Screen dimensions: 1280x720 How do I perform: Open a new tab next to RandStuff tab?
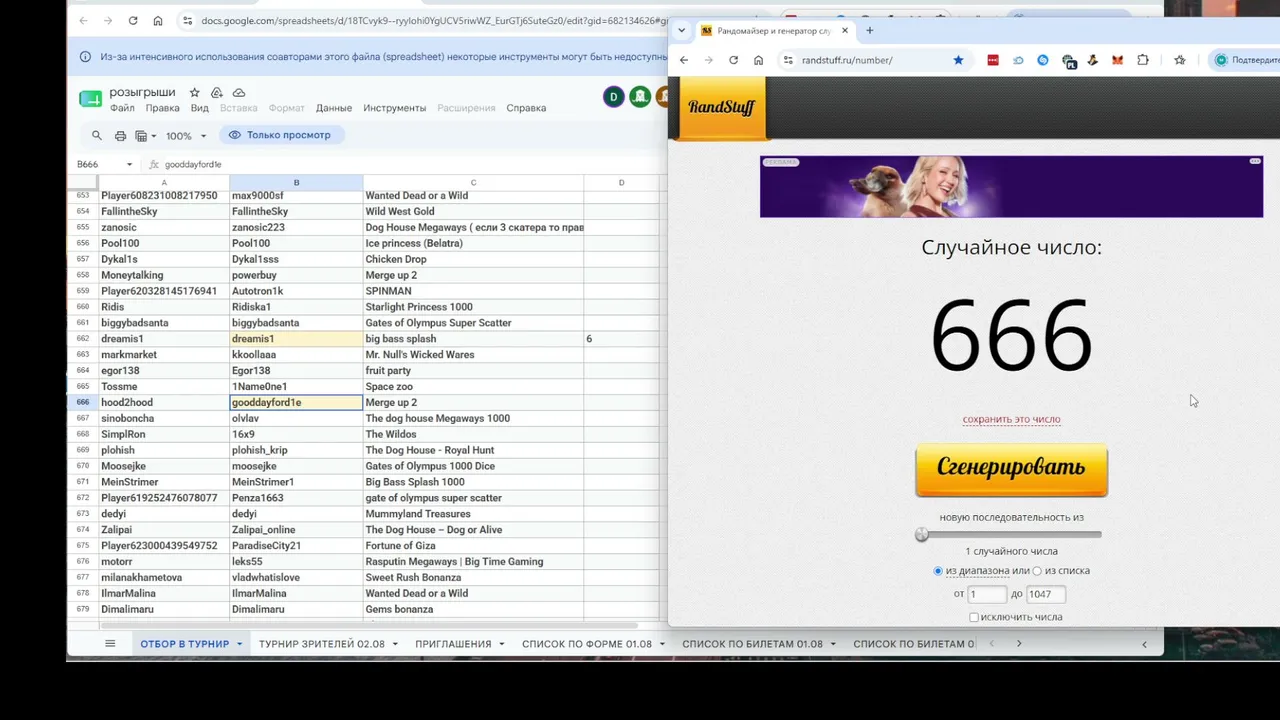(x=869, y=31)
